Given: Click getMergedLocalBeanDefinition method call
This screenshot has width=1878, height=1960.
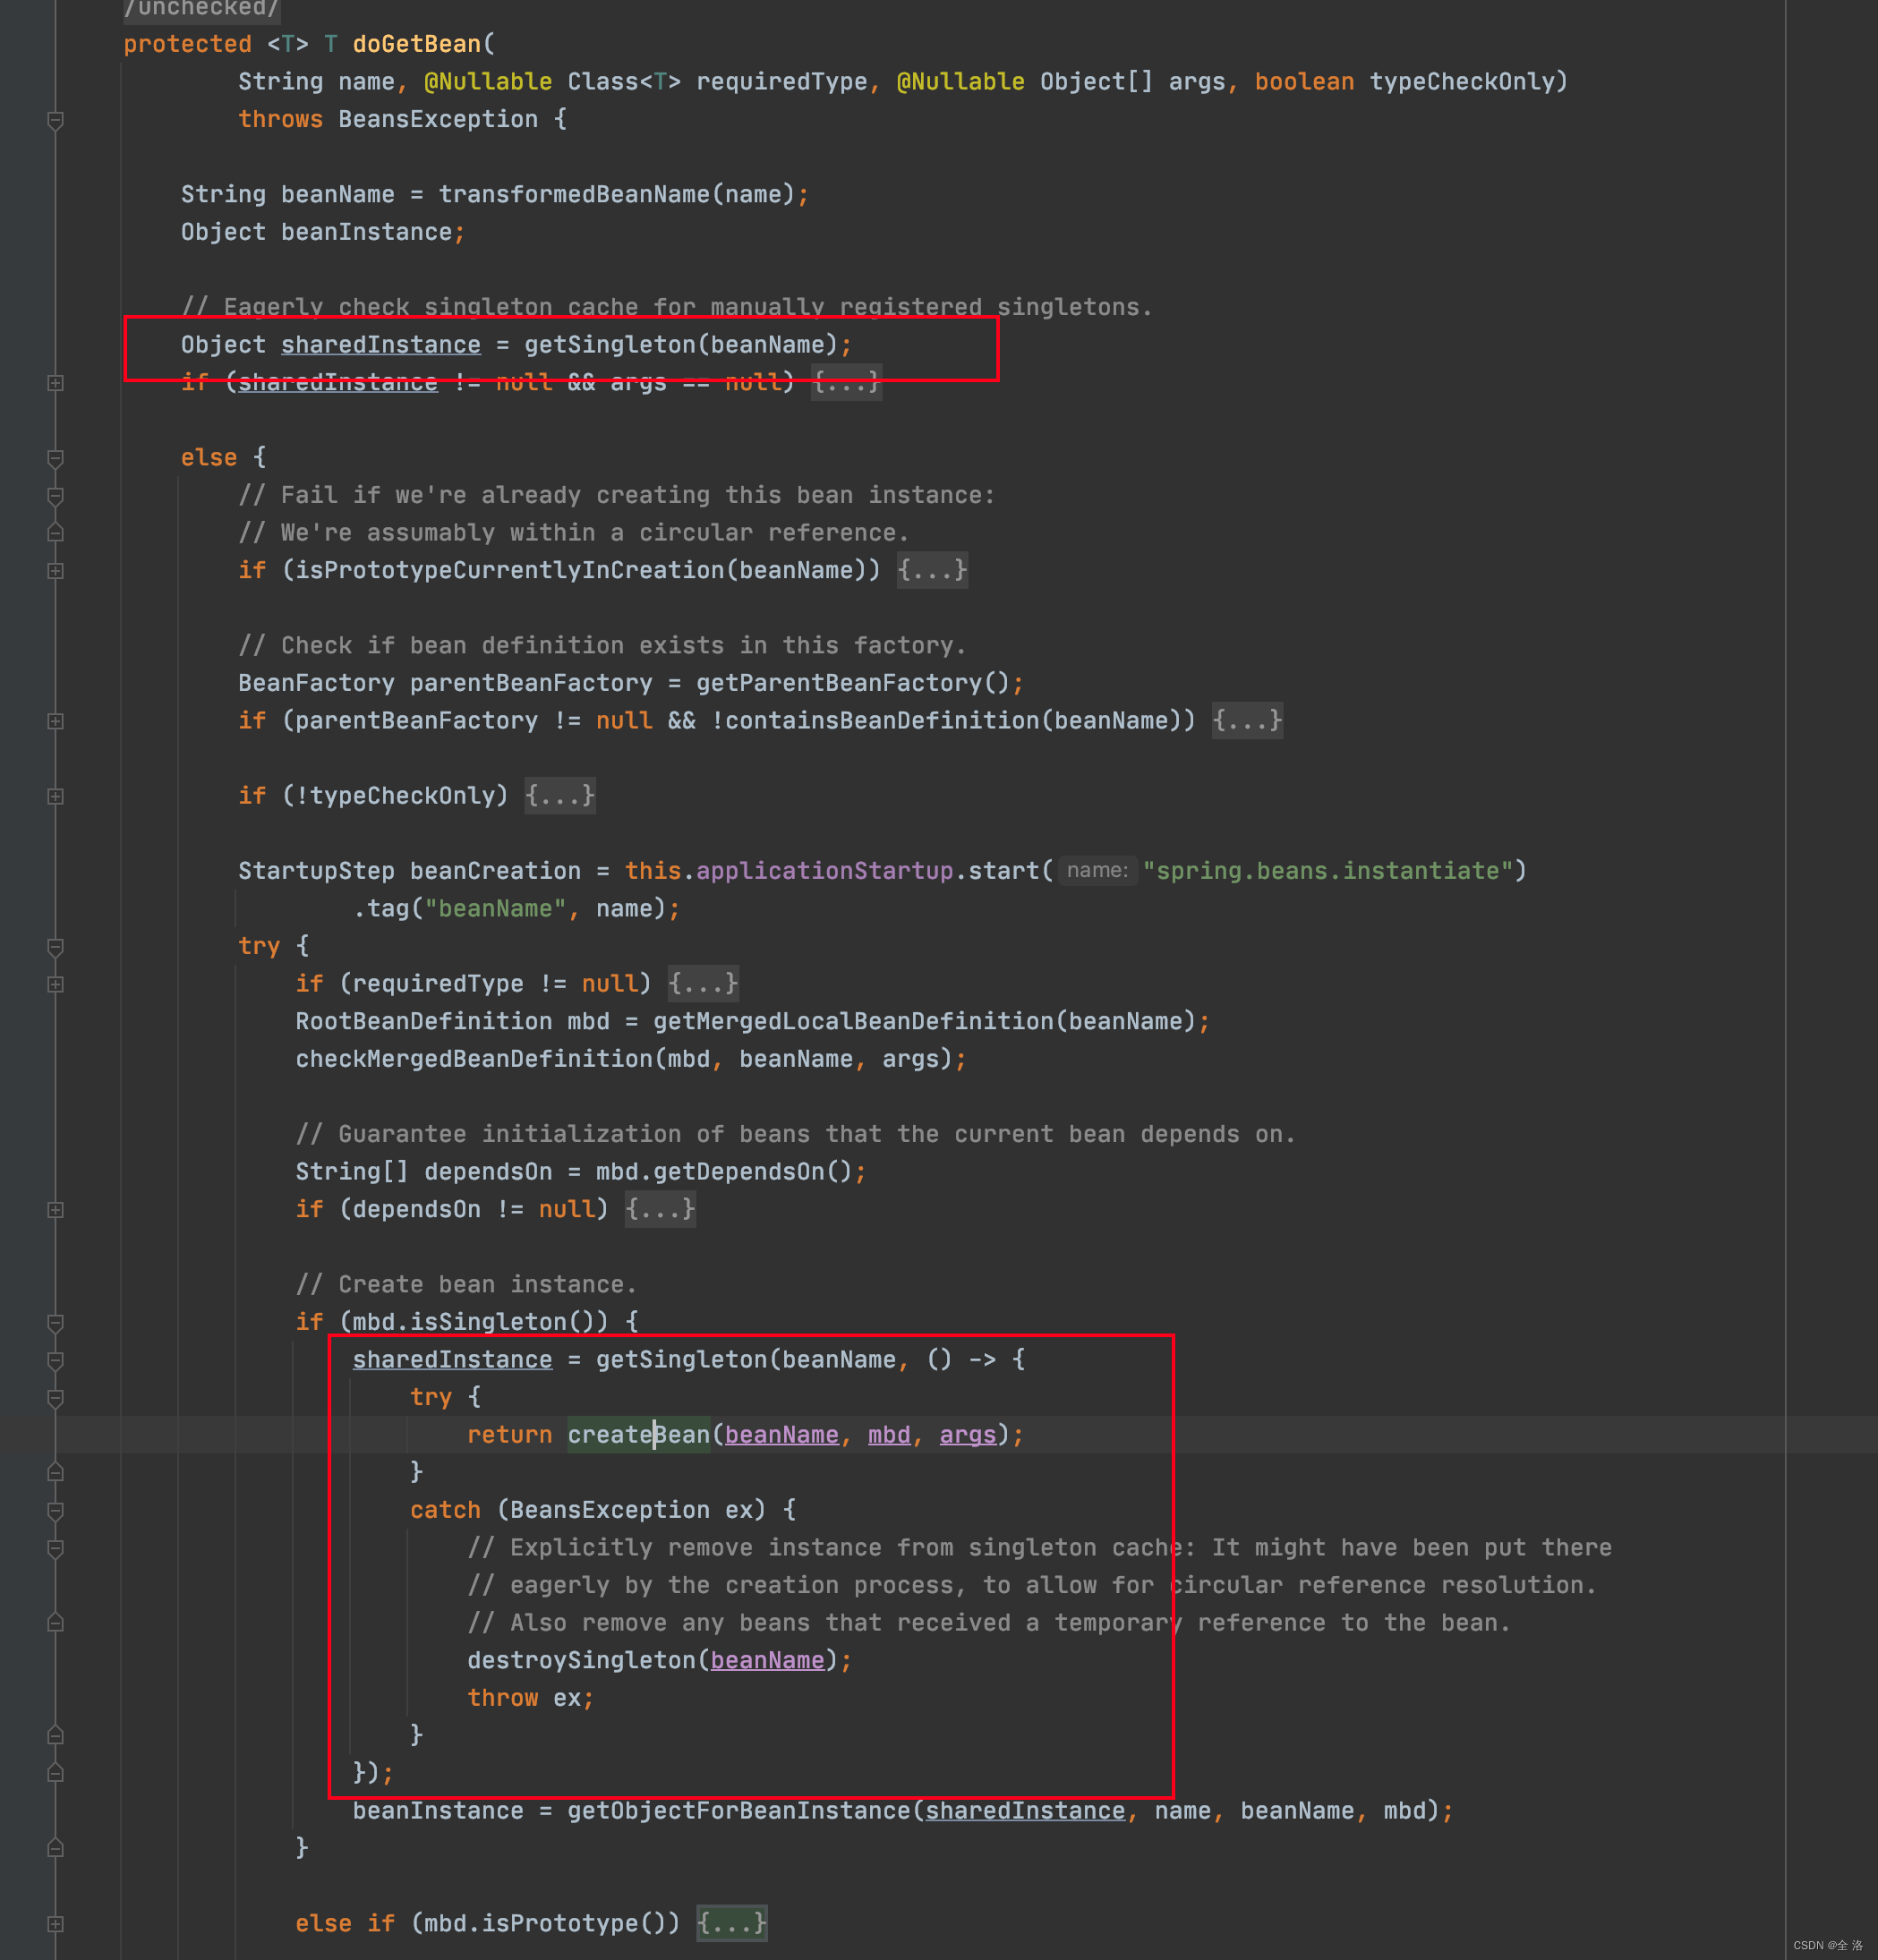Looking at the screenshot, I should point(853,1021).
